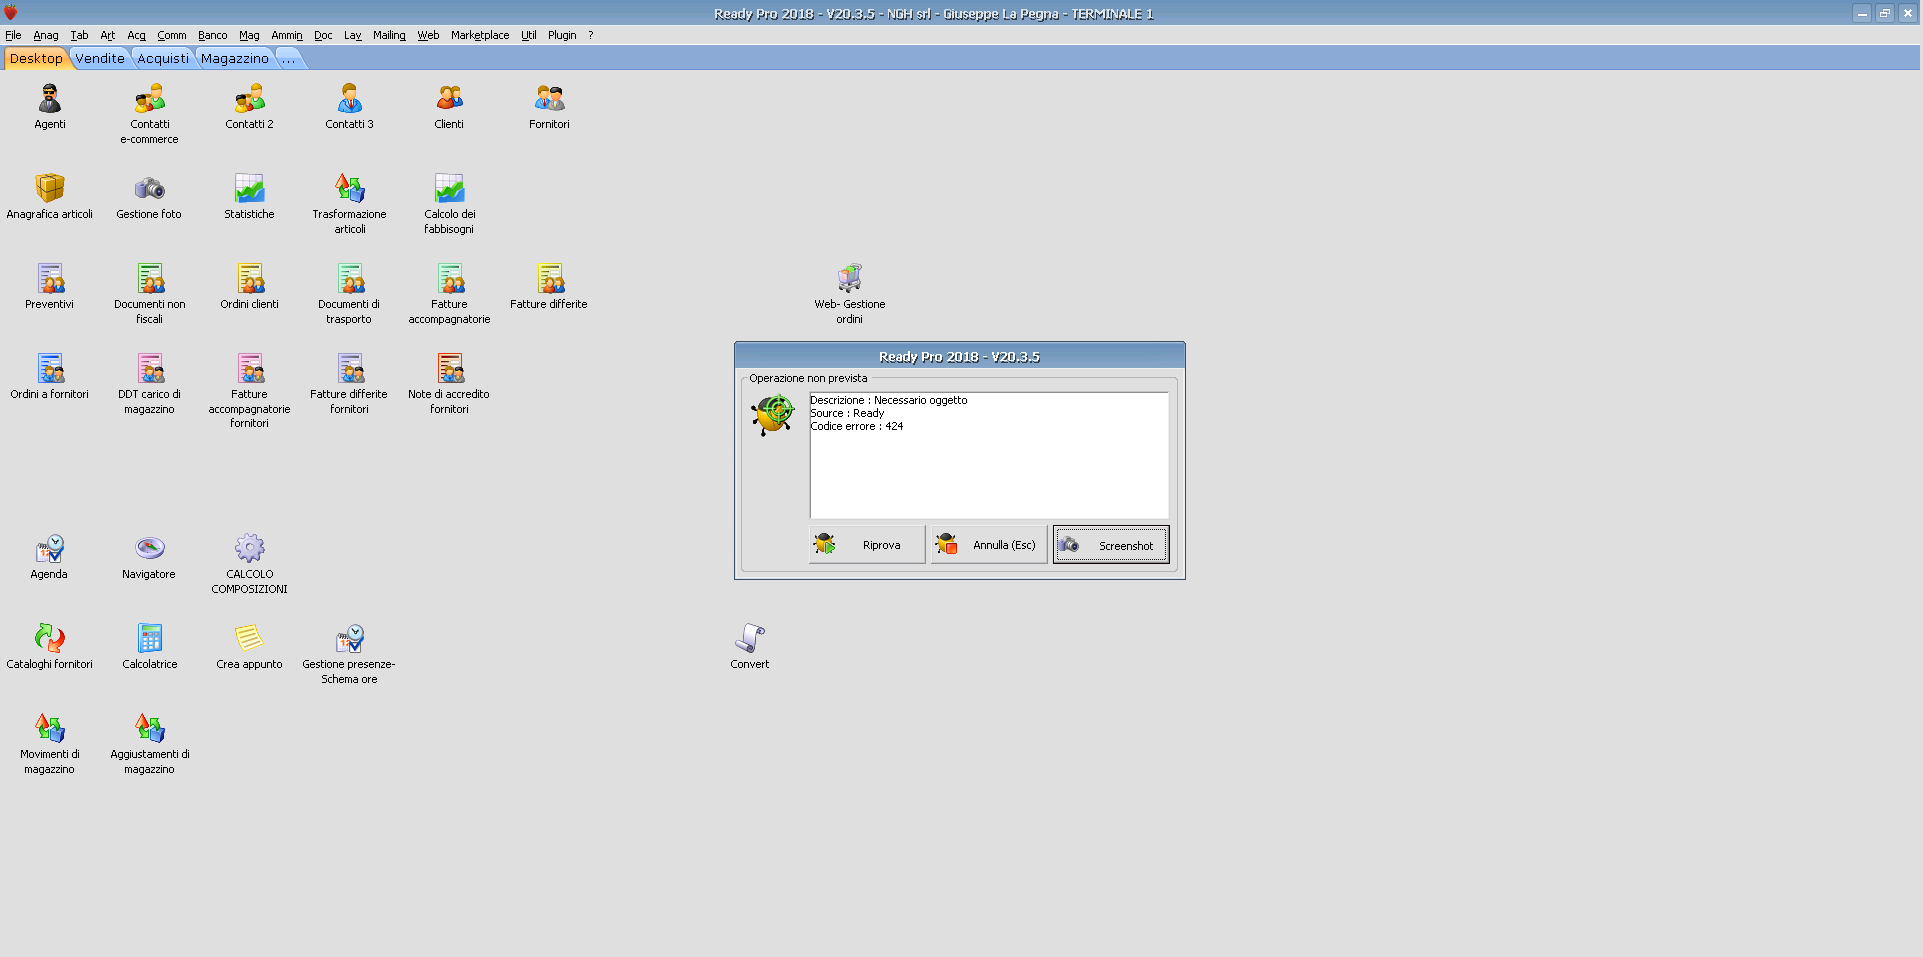1923x957 pixels.
Task: Switch to the Acquisti tab
Action: coord(163,58)
